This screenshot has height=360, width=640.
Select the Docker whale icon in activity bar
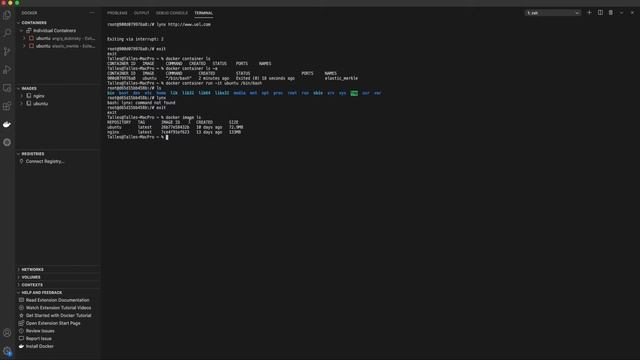pyautogui.click(x=7, y=124)
